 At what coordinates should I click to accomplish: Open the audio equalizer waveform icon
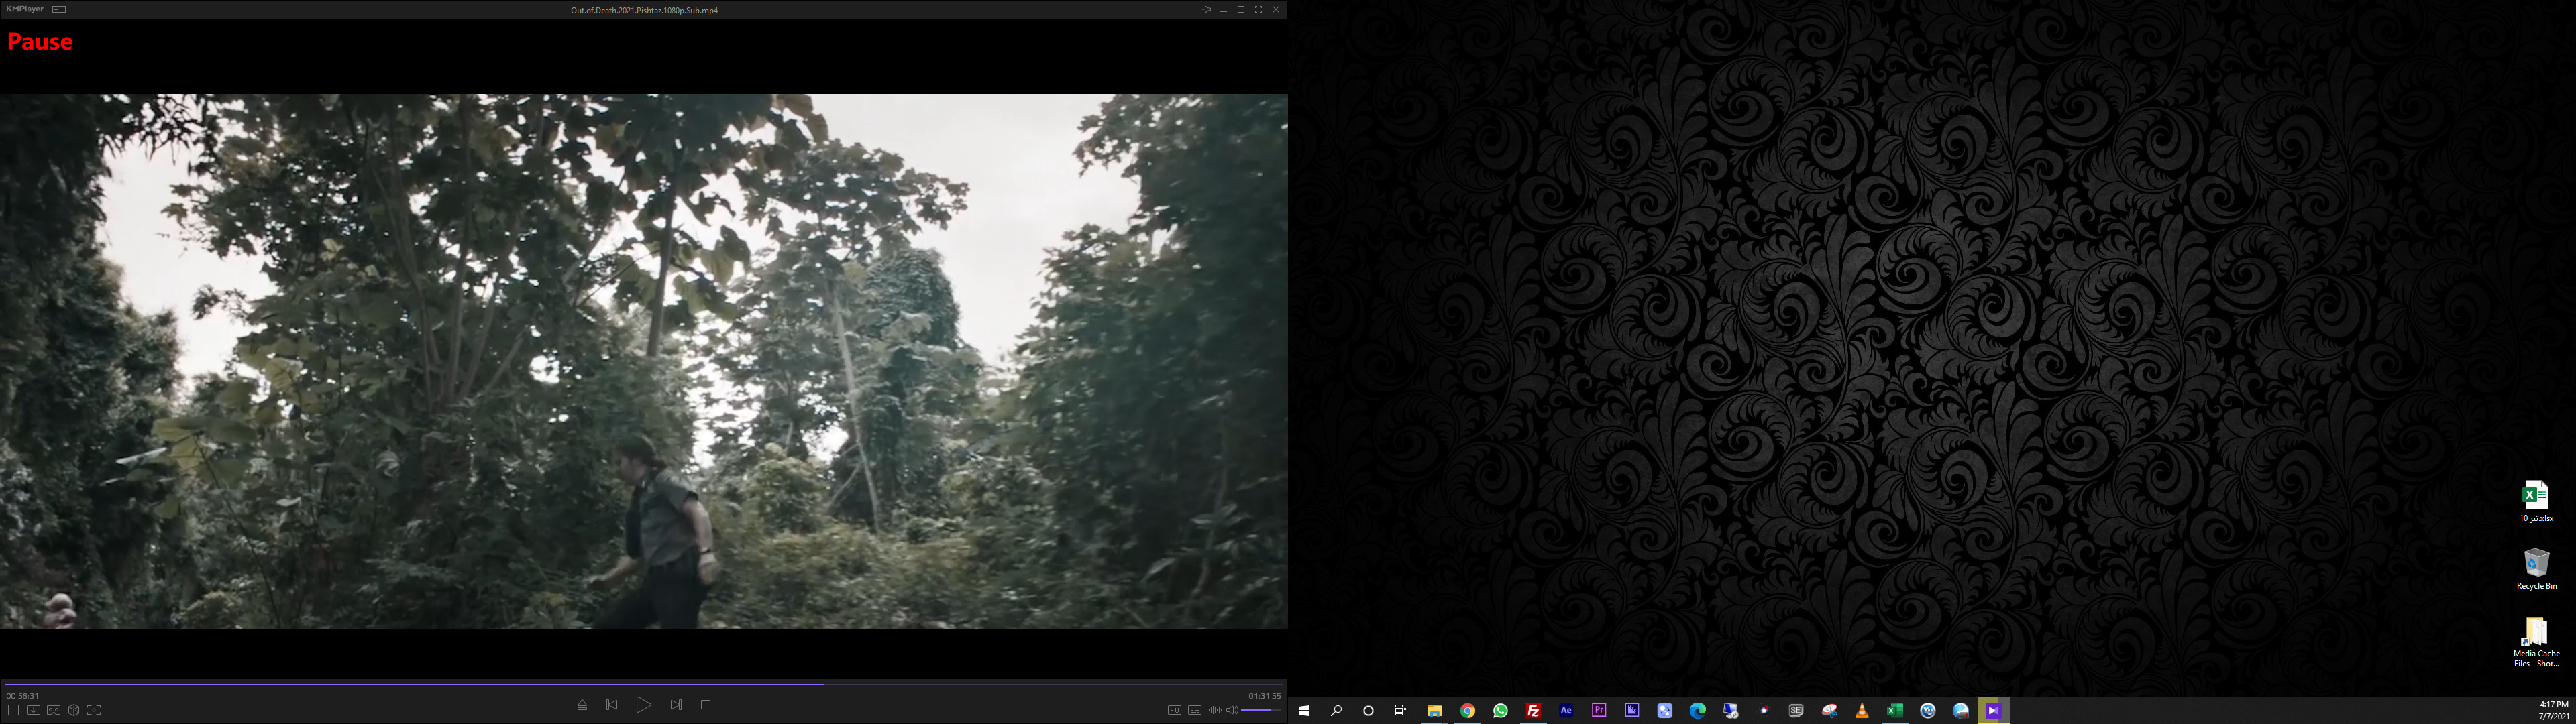pos(1214,710)
